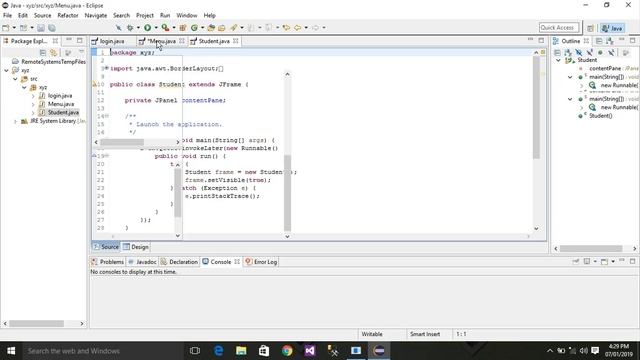Open the Debug button dropdown arrow
The height and width of the screenshot is (360, 640).
tap(138, 28)
